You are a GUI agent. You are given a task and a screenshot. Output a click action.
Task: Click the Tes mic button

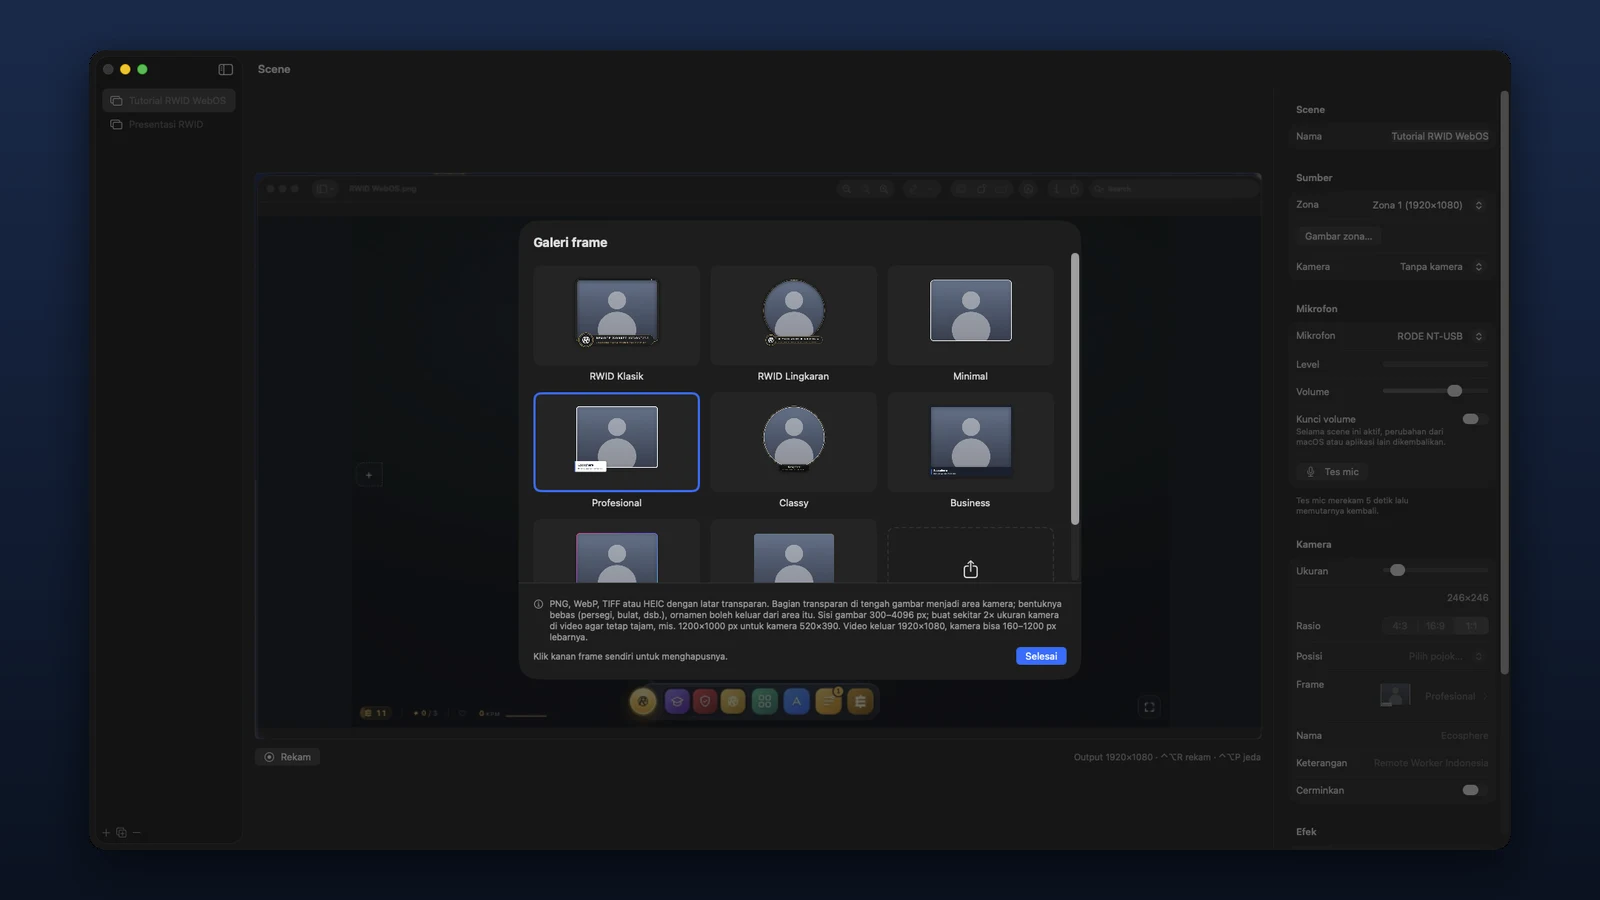(x=1332, y=472)
